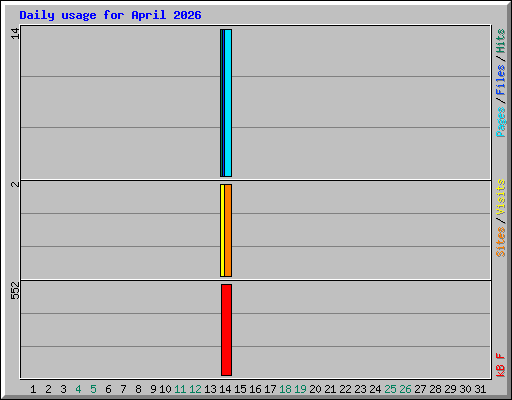Click the cyan Pages bar for day 14

[x=228, y=103]
